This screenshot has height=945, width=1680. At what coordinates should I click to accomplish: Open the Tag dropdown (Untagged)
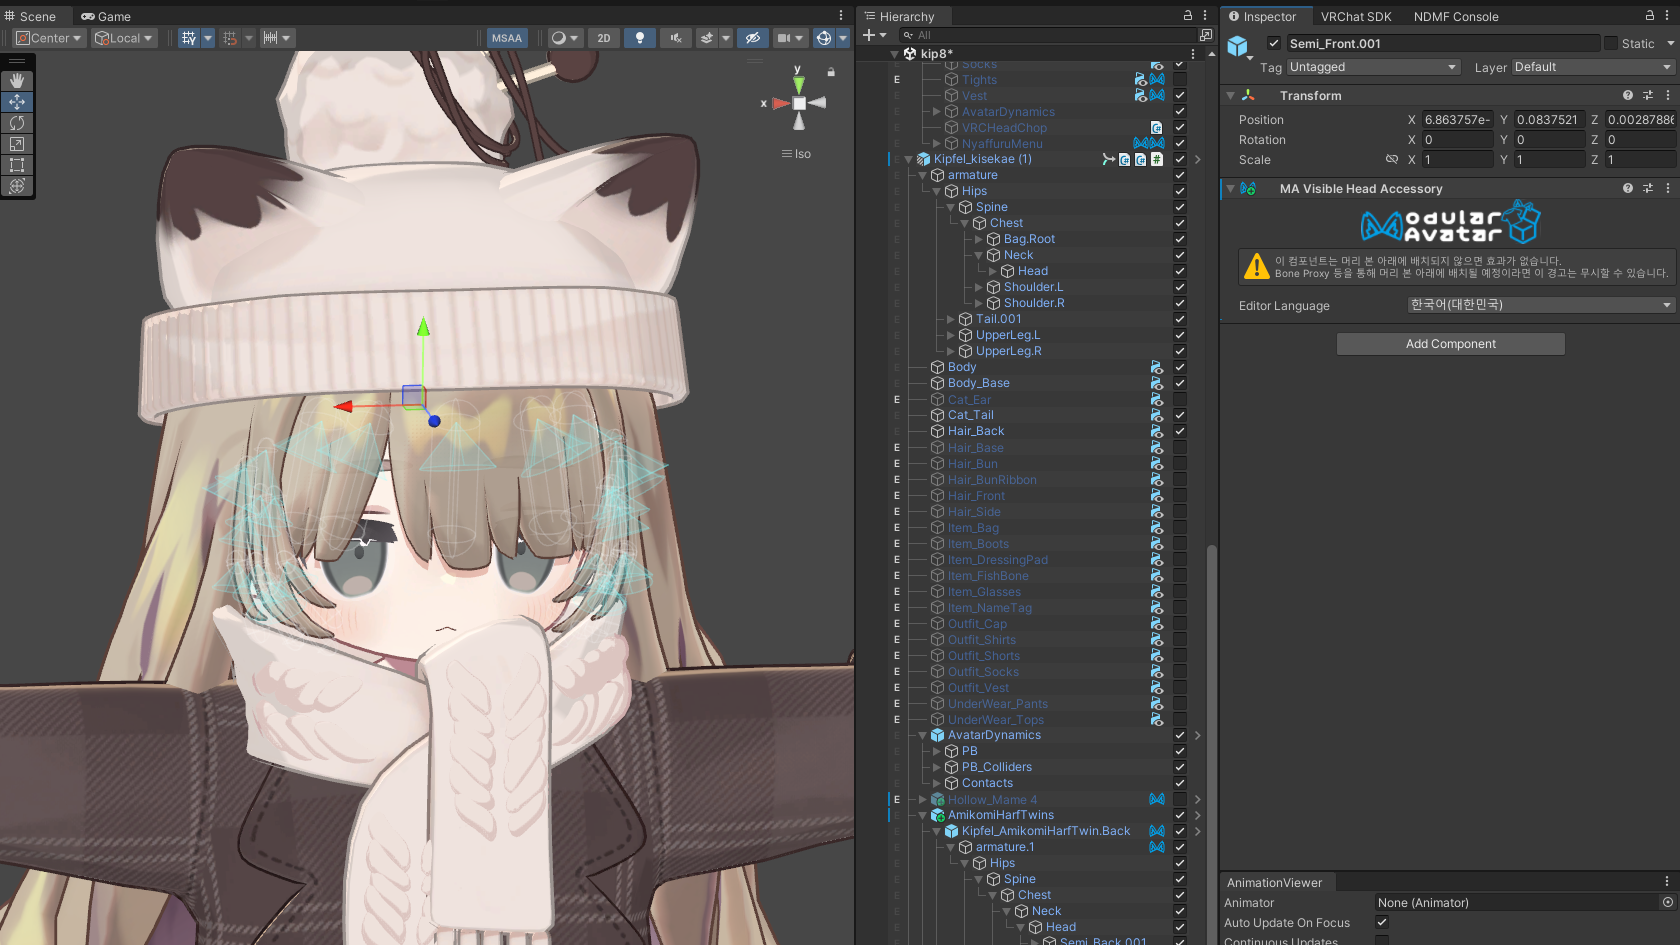pos(1374,67)
